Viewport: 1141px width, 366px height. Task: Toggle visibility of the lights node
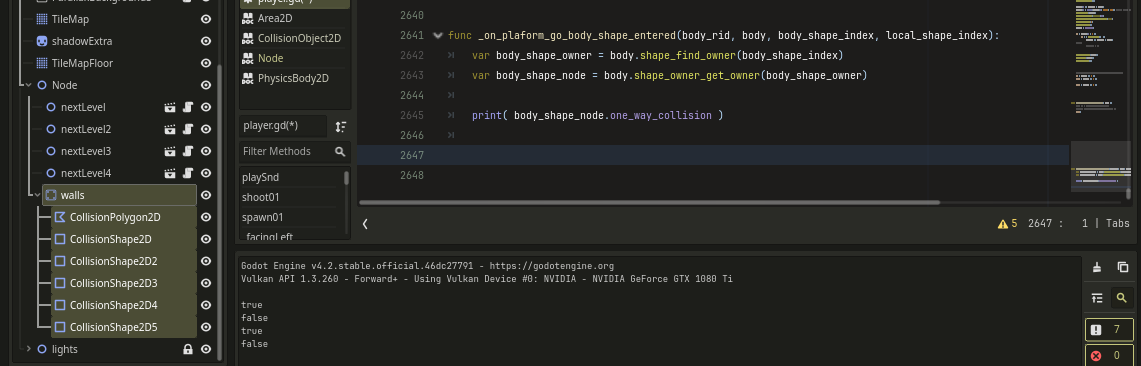[x=206, y=349]
